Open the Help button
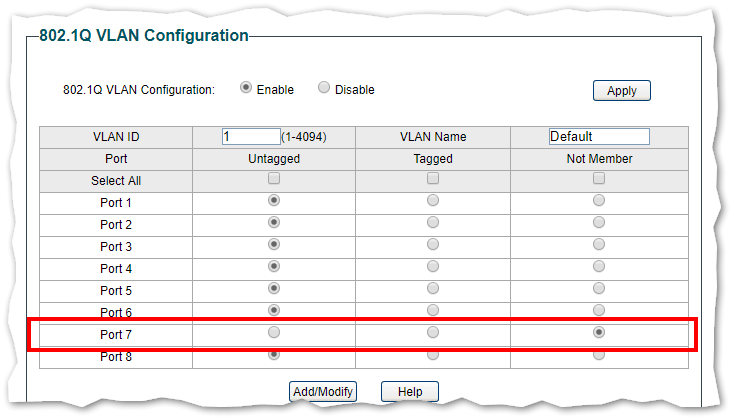The width and height of the screenshot is (733, 419). 410,392
